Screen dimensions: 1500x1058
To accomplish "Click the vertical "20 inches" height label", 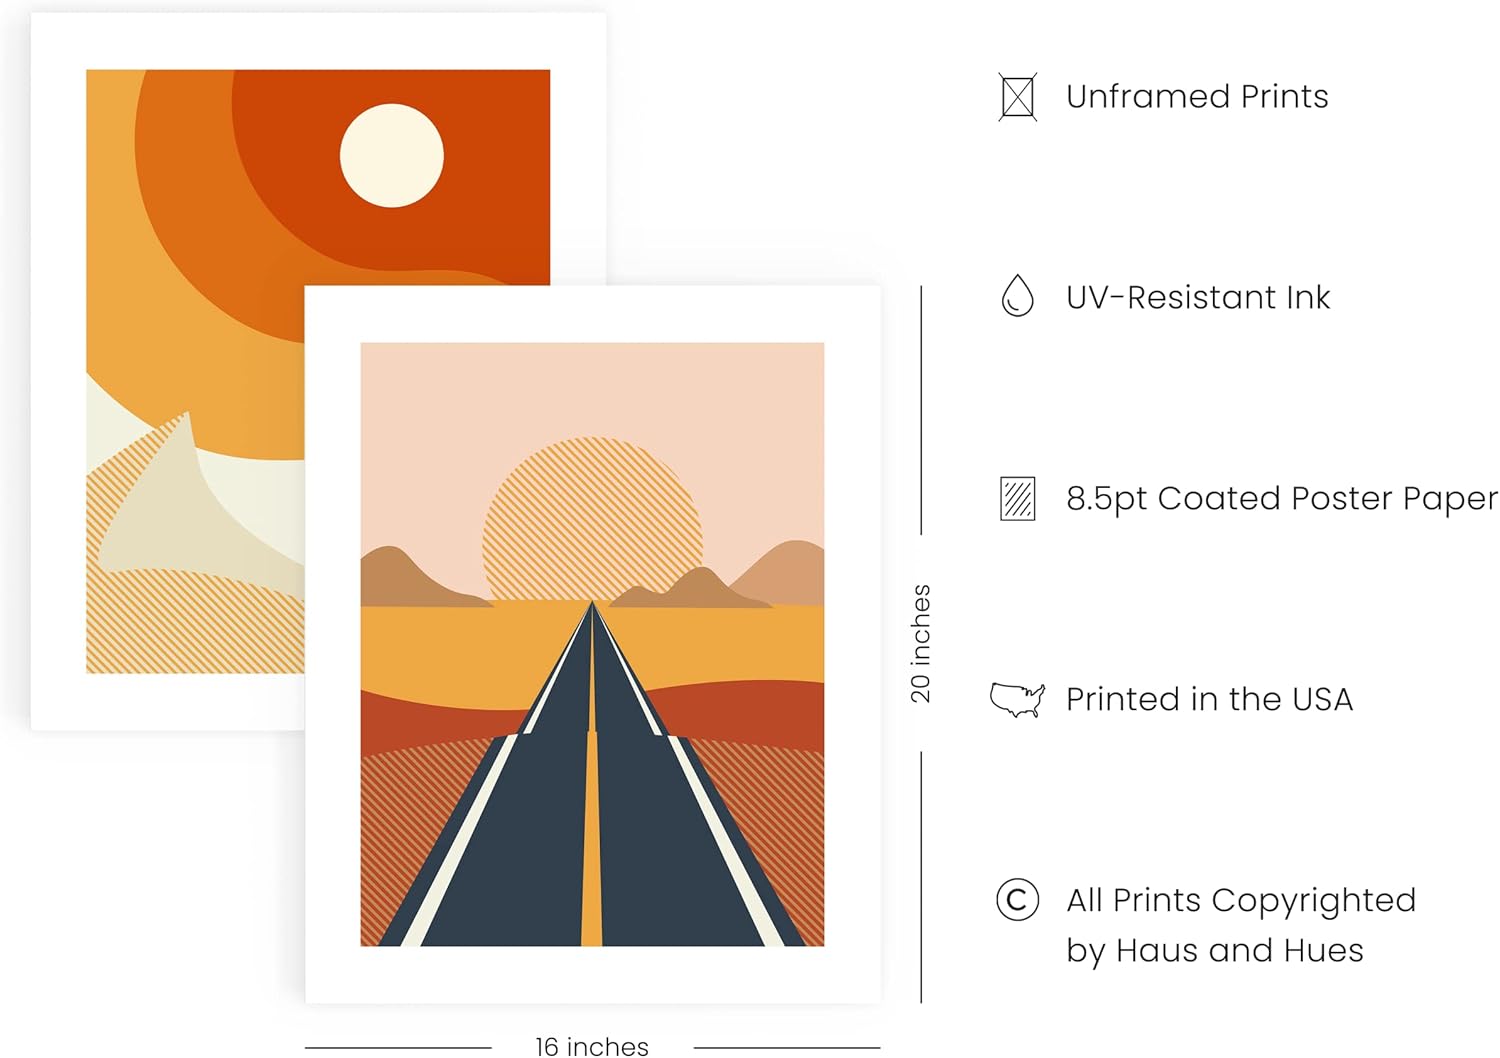I will (x=921, y=643).
